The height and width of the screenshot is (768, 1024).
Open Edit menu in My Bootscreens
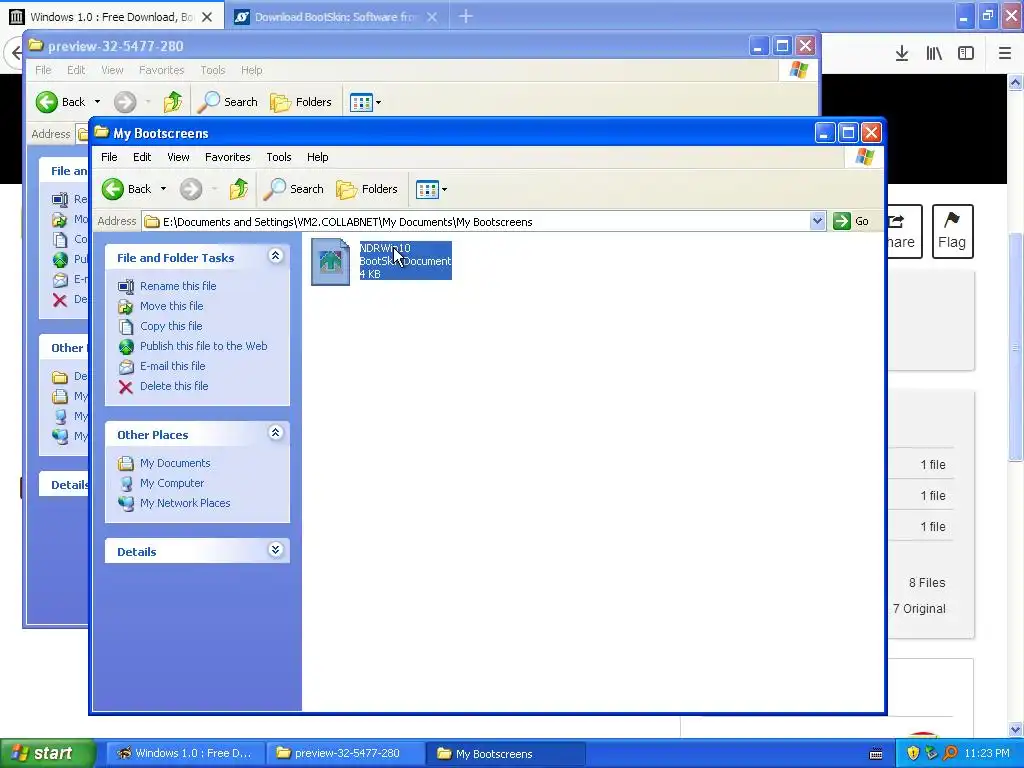[142, 157]
